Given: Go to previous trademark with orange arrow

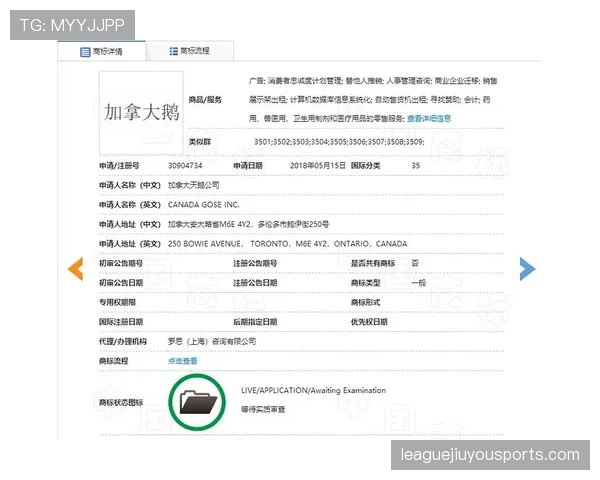Looking at the screenshot, I should pyautogui.click(x=76, y=269).
